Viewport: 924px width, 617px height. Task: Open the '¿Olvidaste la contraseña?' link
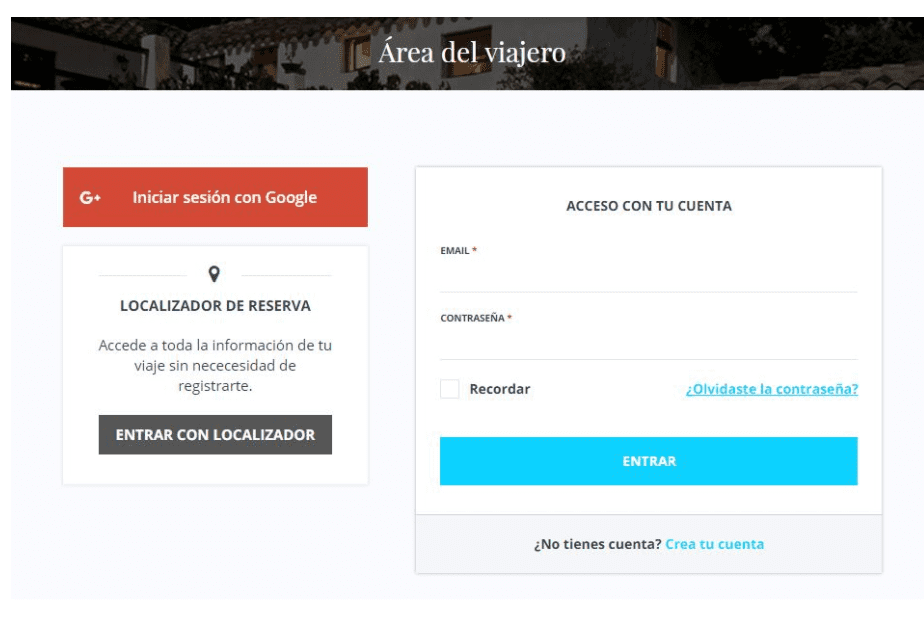click(771, 389)
